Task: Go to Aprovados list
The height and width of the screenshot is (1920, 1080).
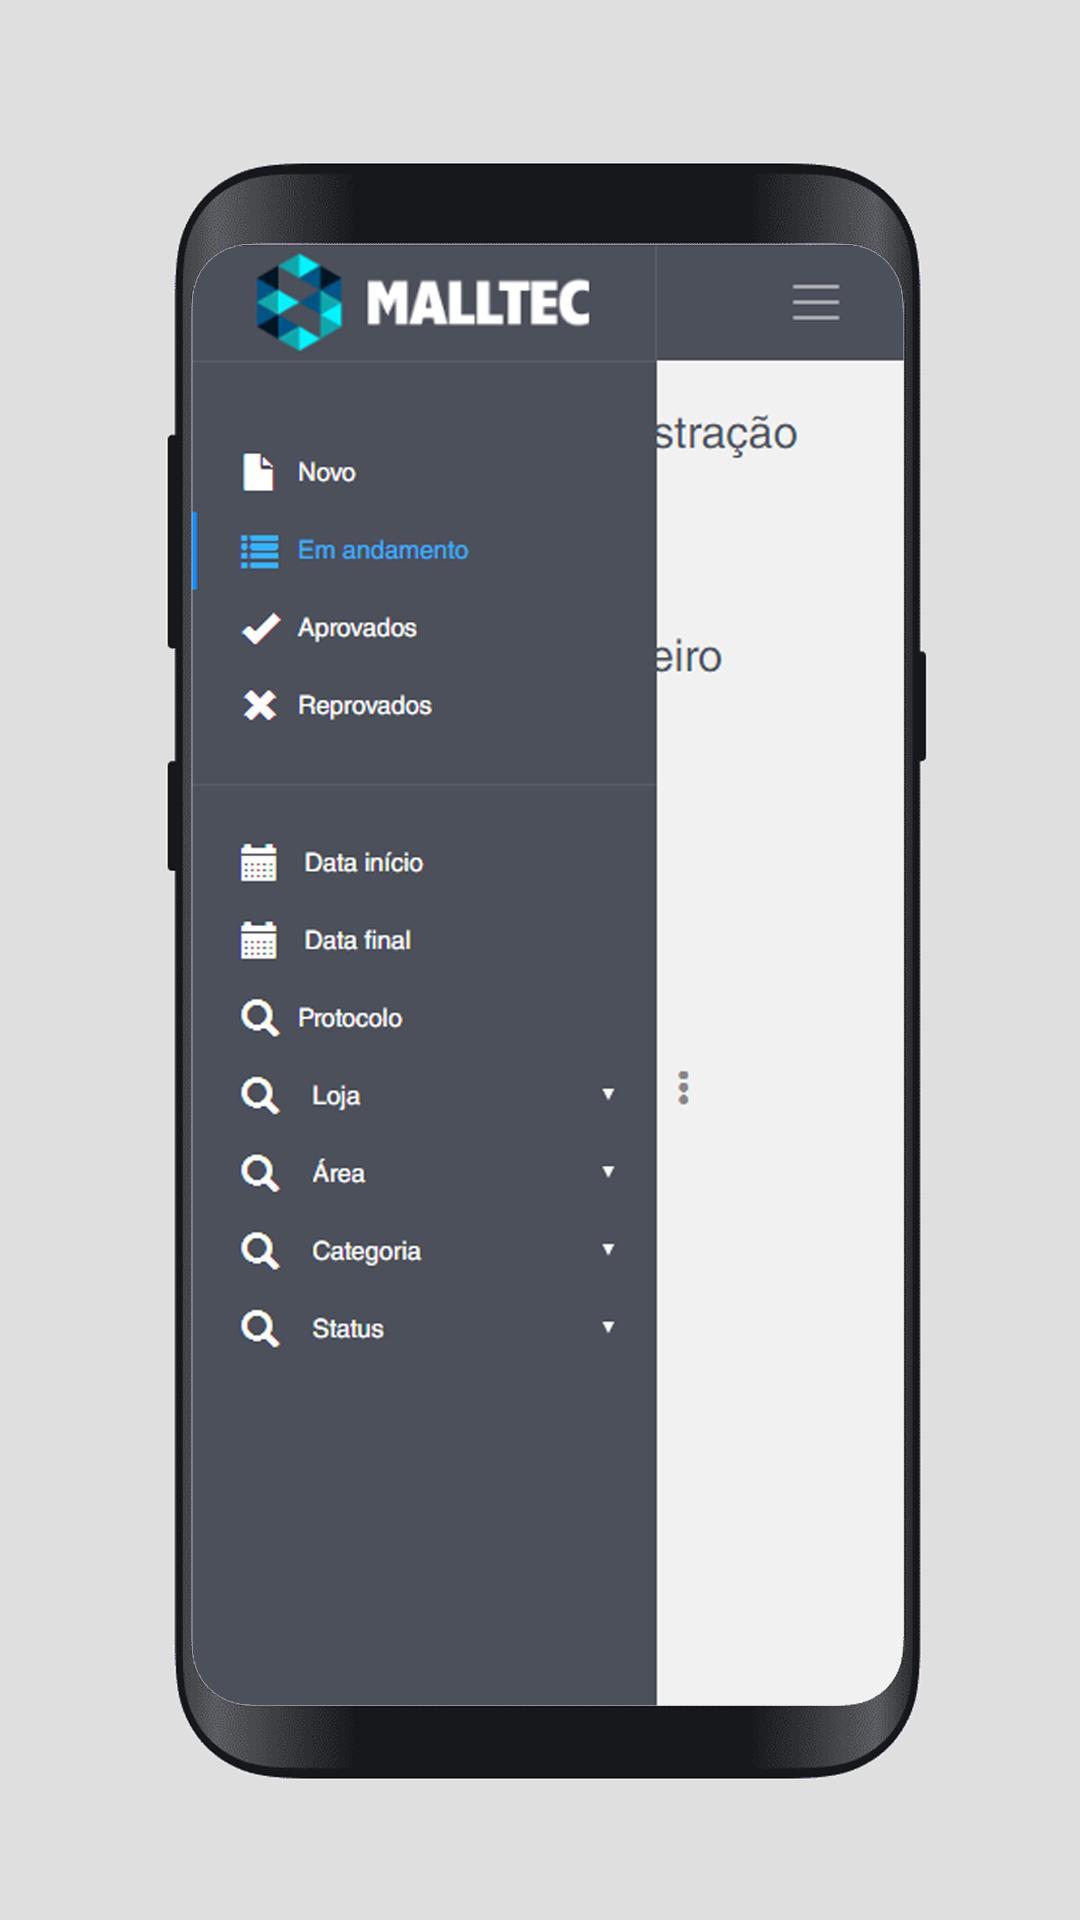Action: tap(357, 628)
